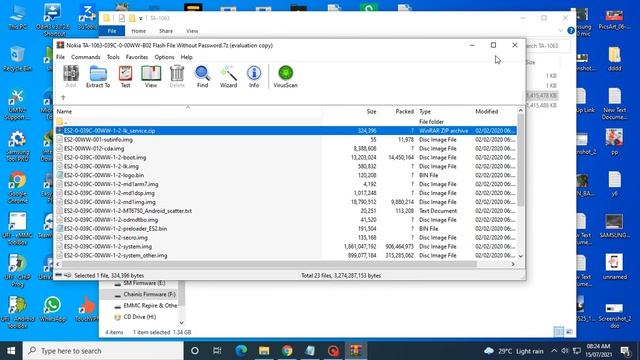Show hidden system tray icons
This screenshot has width=640, height=360.
[554, 351]
